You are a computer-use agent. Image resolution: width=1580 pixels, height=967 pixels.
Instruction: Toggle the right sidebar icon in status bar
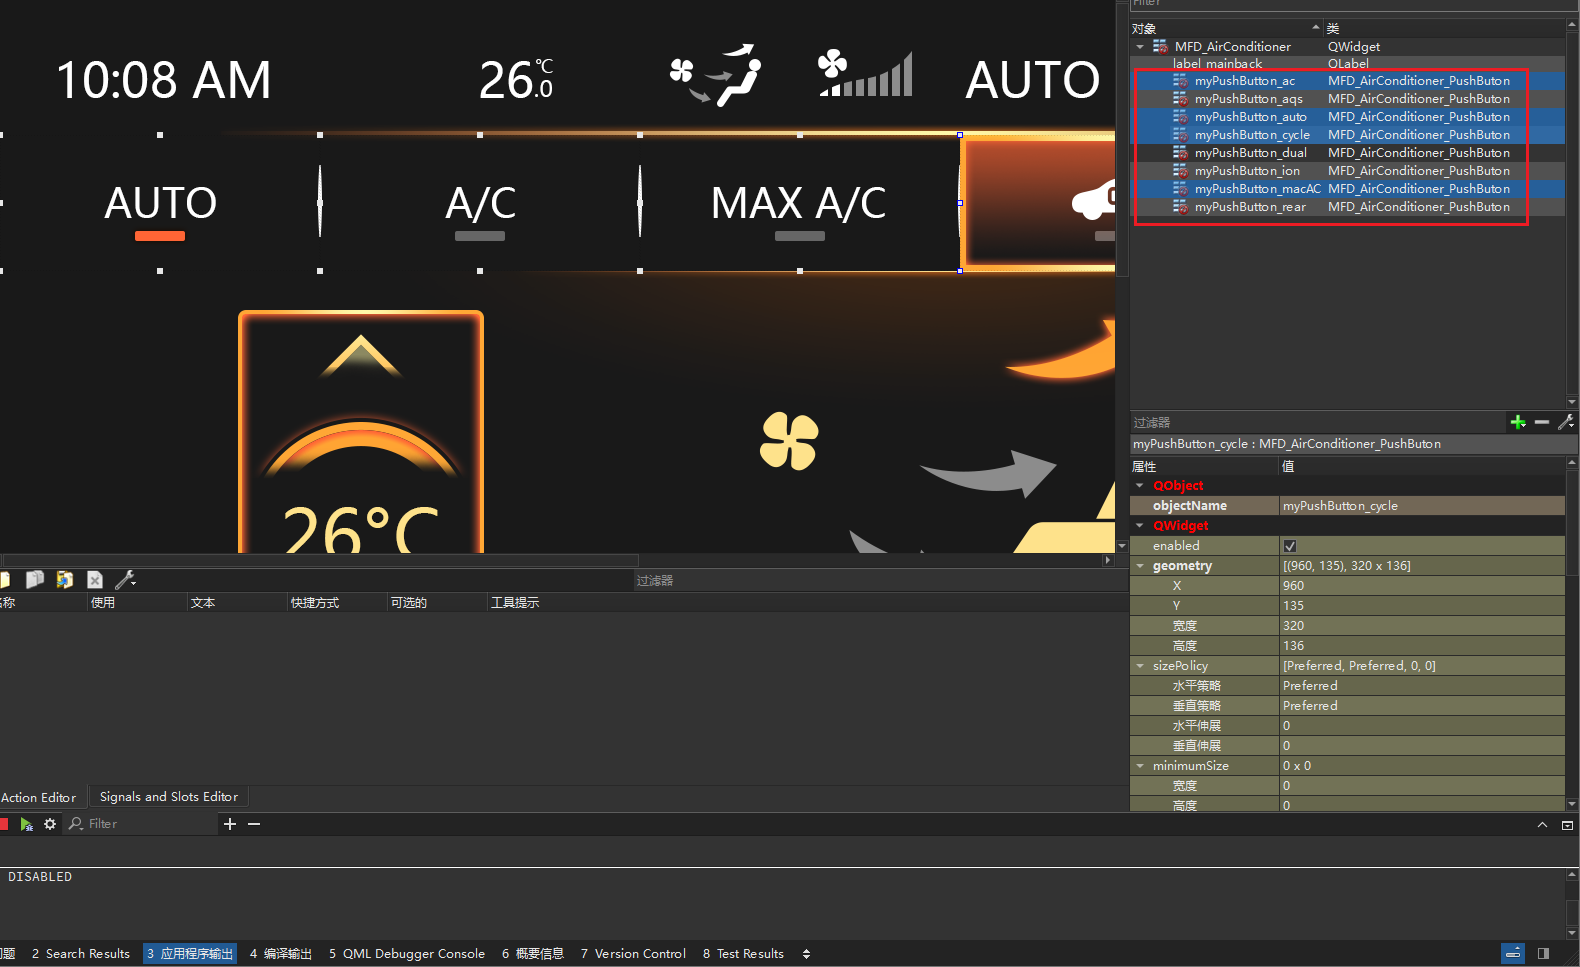pyautogui.click(x=1543, y=953)
